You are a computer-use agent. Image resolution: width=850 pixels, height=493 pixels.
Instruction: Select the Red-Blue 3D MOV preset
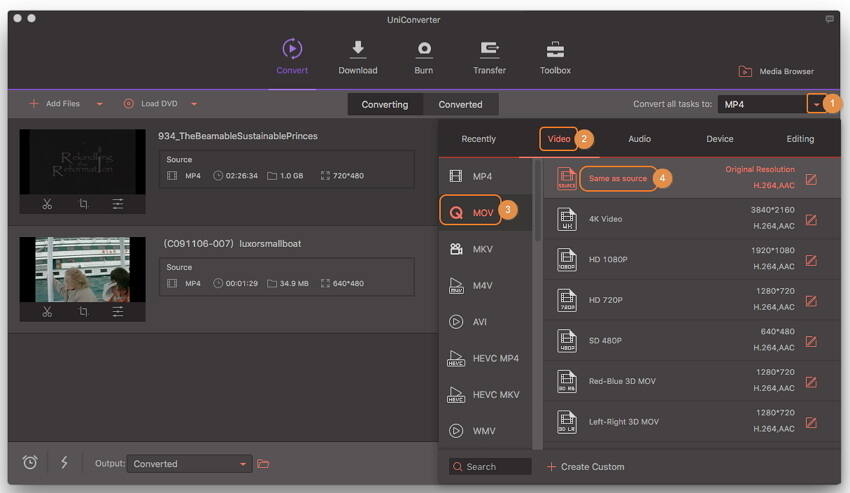point(692,381)
